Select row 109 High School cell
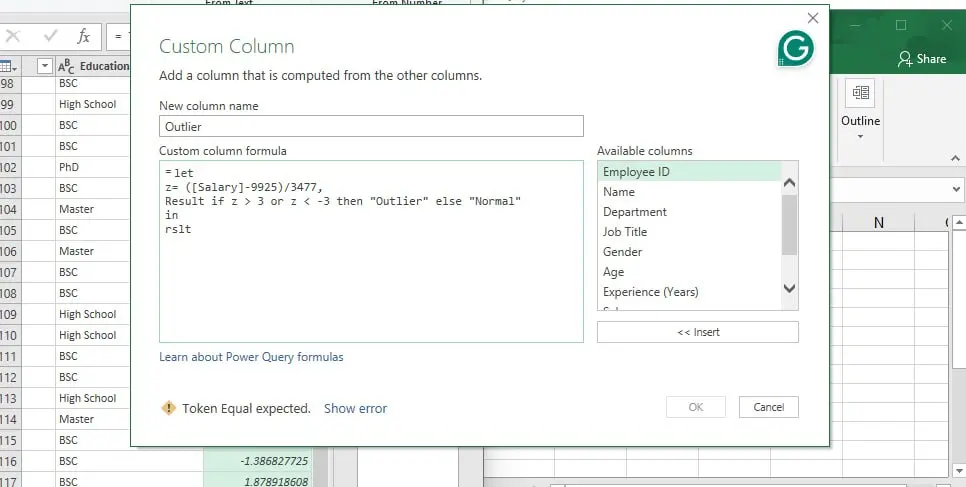 click(92, 314)
